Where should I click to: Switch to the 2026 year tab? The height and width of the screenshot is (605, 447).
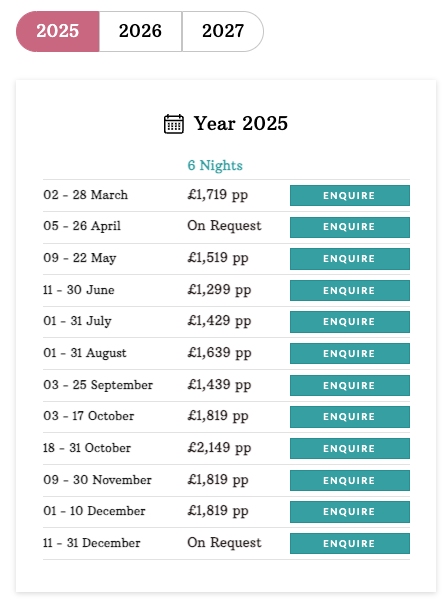[x=140, y=31]
